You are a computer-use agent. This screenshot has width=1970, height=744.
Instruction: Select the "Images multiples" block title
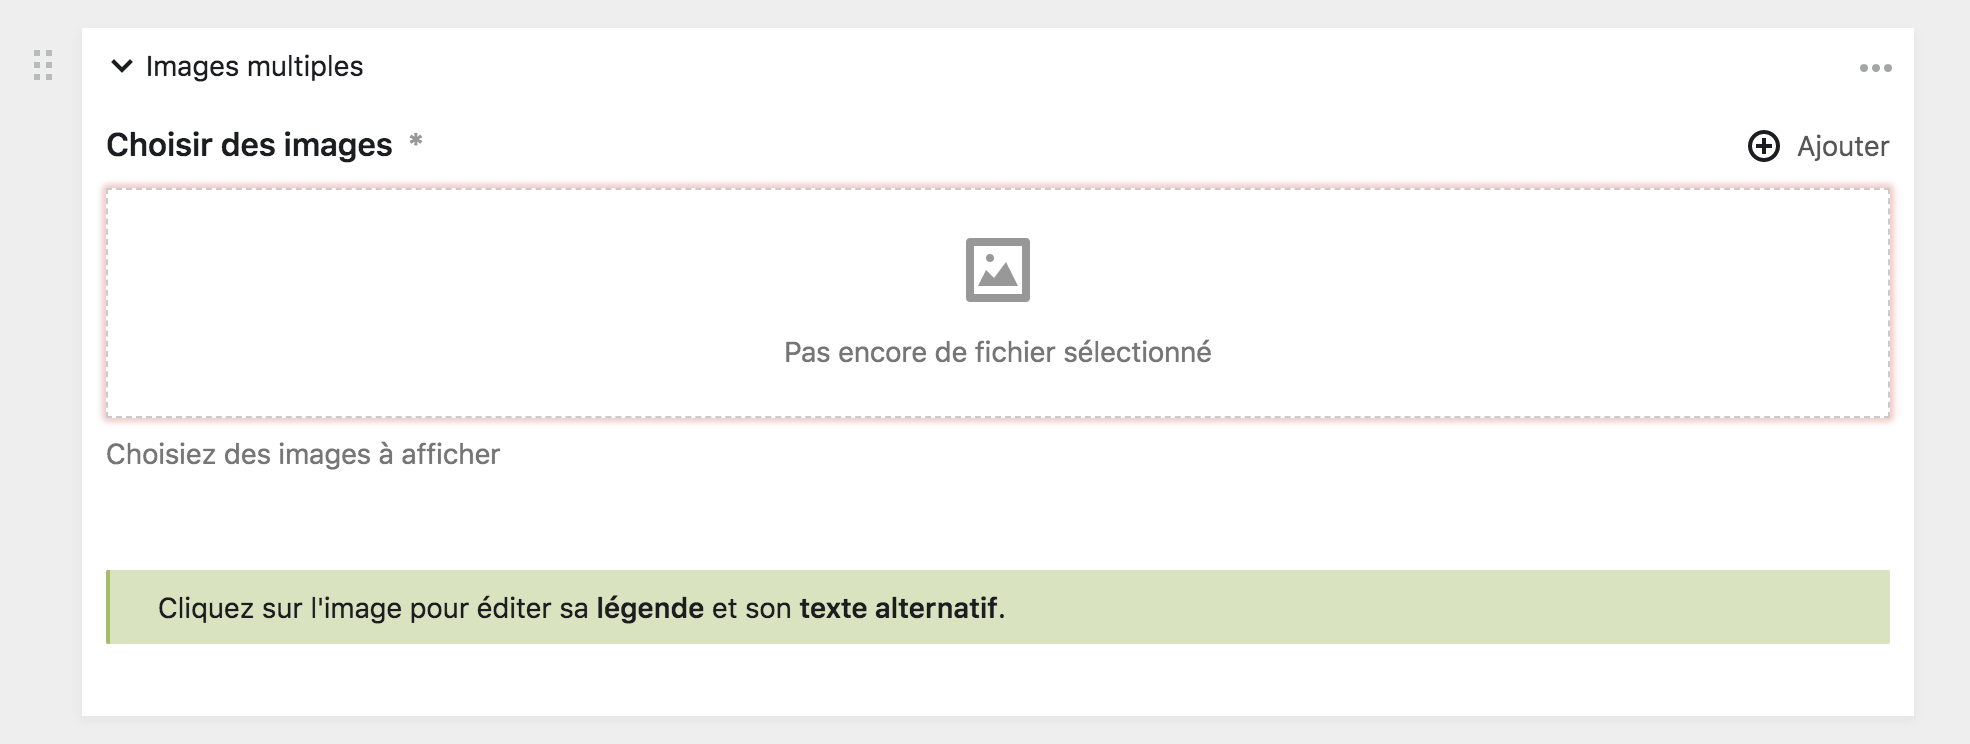pyautogui.click(x=254, y=66)
